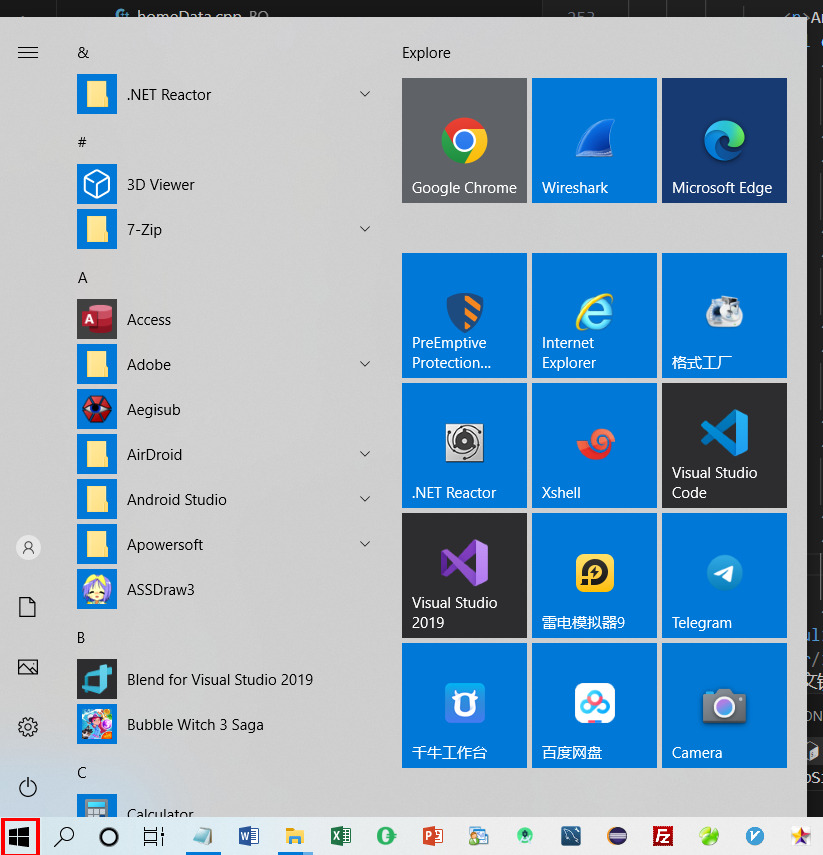Expand the .NET Reactor folder chevron

365,94
